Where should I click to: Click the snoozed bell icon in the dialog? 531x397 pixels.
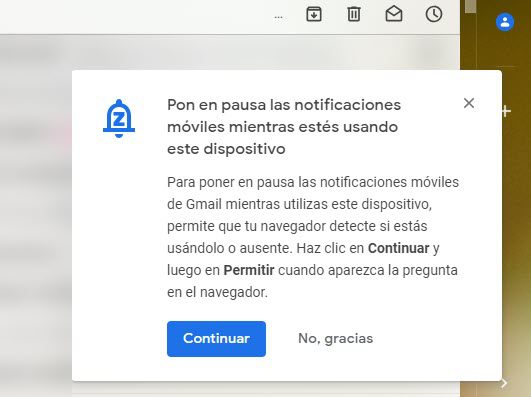[x=119, y=119]
